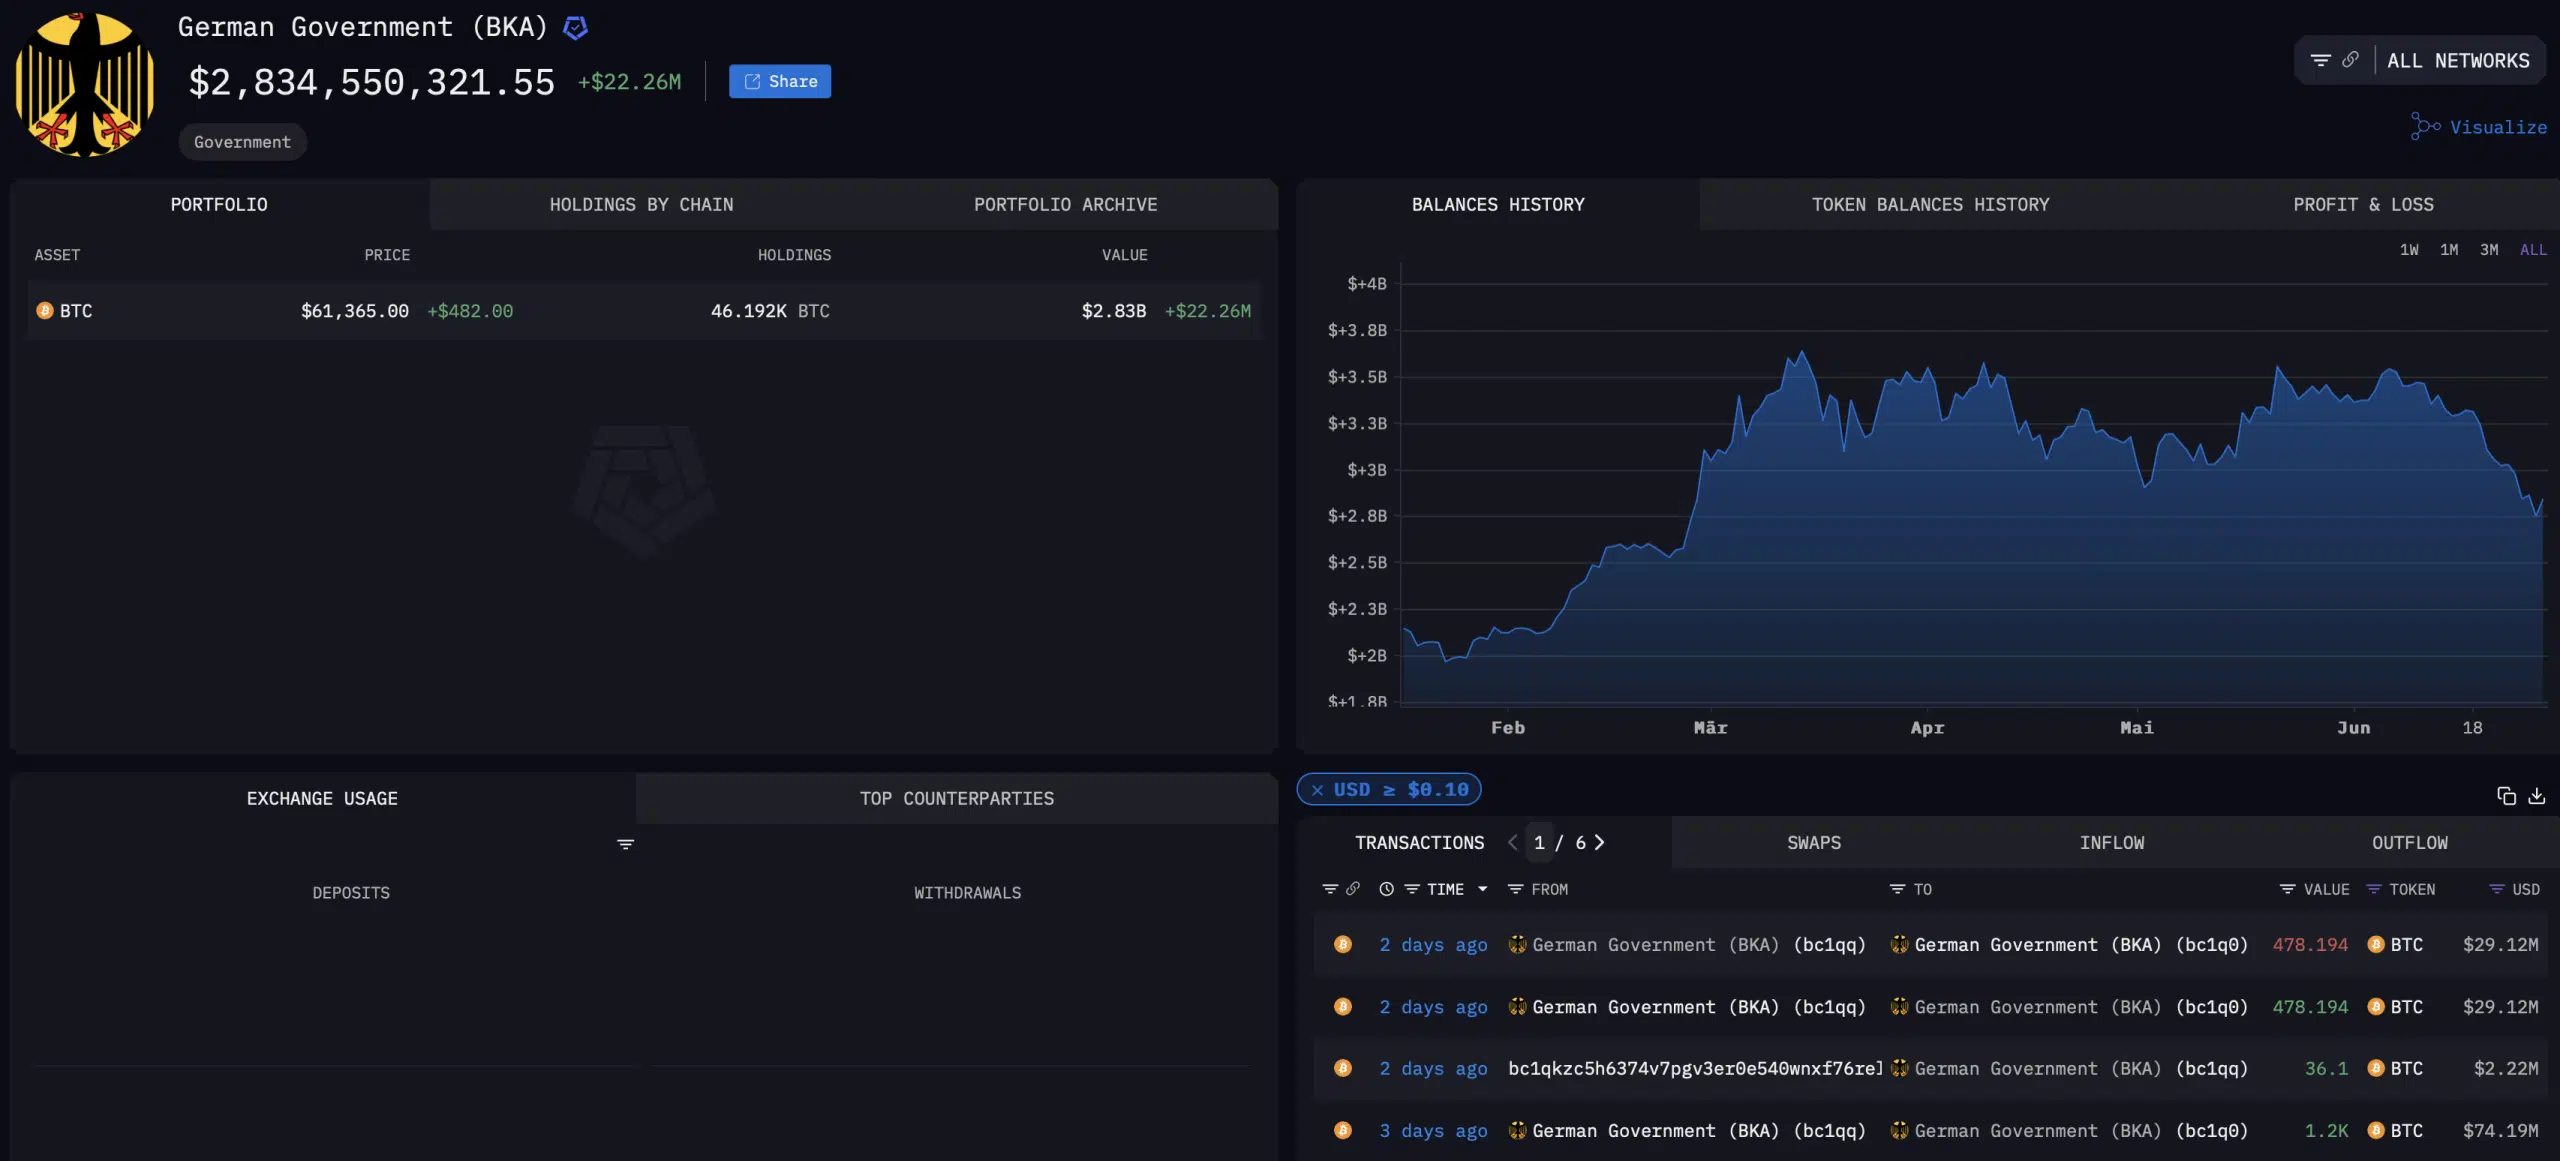The image size is (2560, 1161).
Task: Click the filter icon on the TO column
Action: [1895, 889]
